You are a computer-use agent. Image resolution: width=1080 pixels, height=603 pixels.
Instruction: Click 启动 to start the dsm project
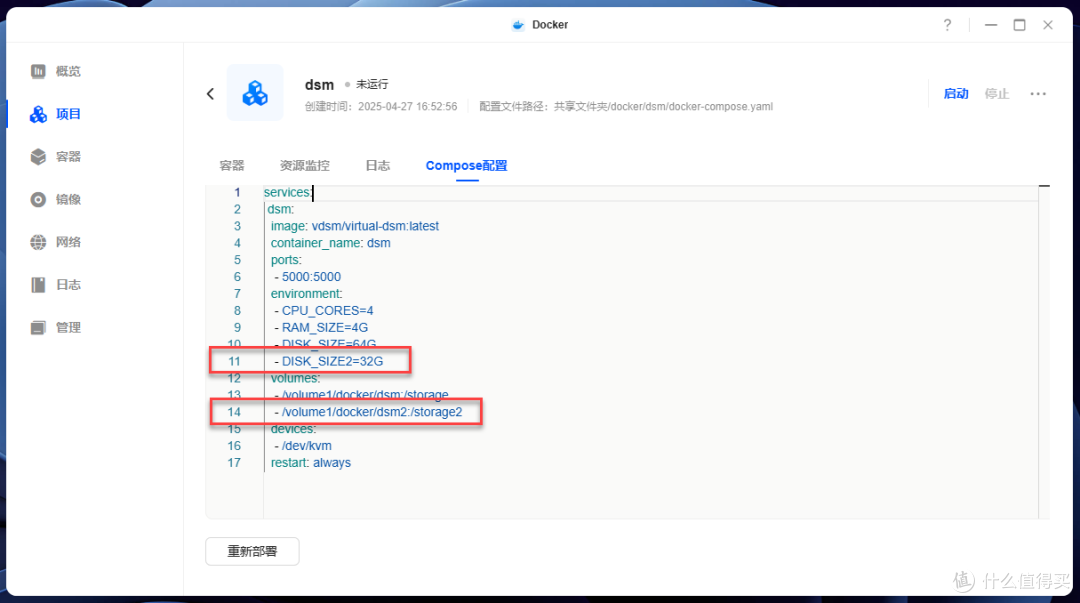[x=956, y=93]
